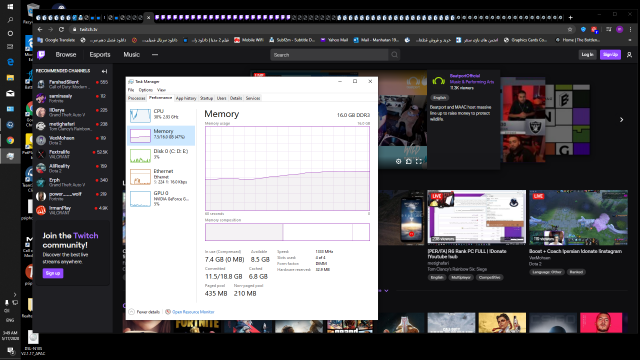The image size is (640, 360).
Task: Open the Yahoo Mail bookmark
Action: [334, 40]
